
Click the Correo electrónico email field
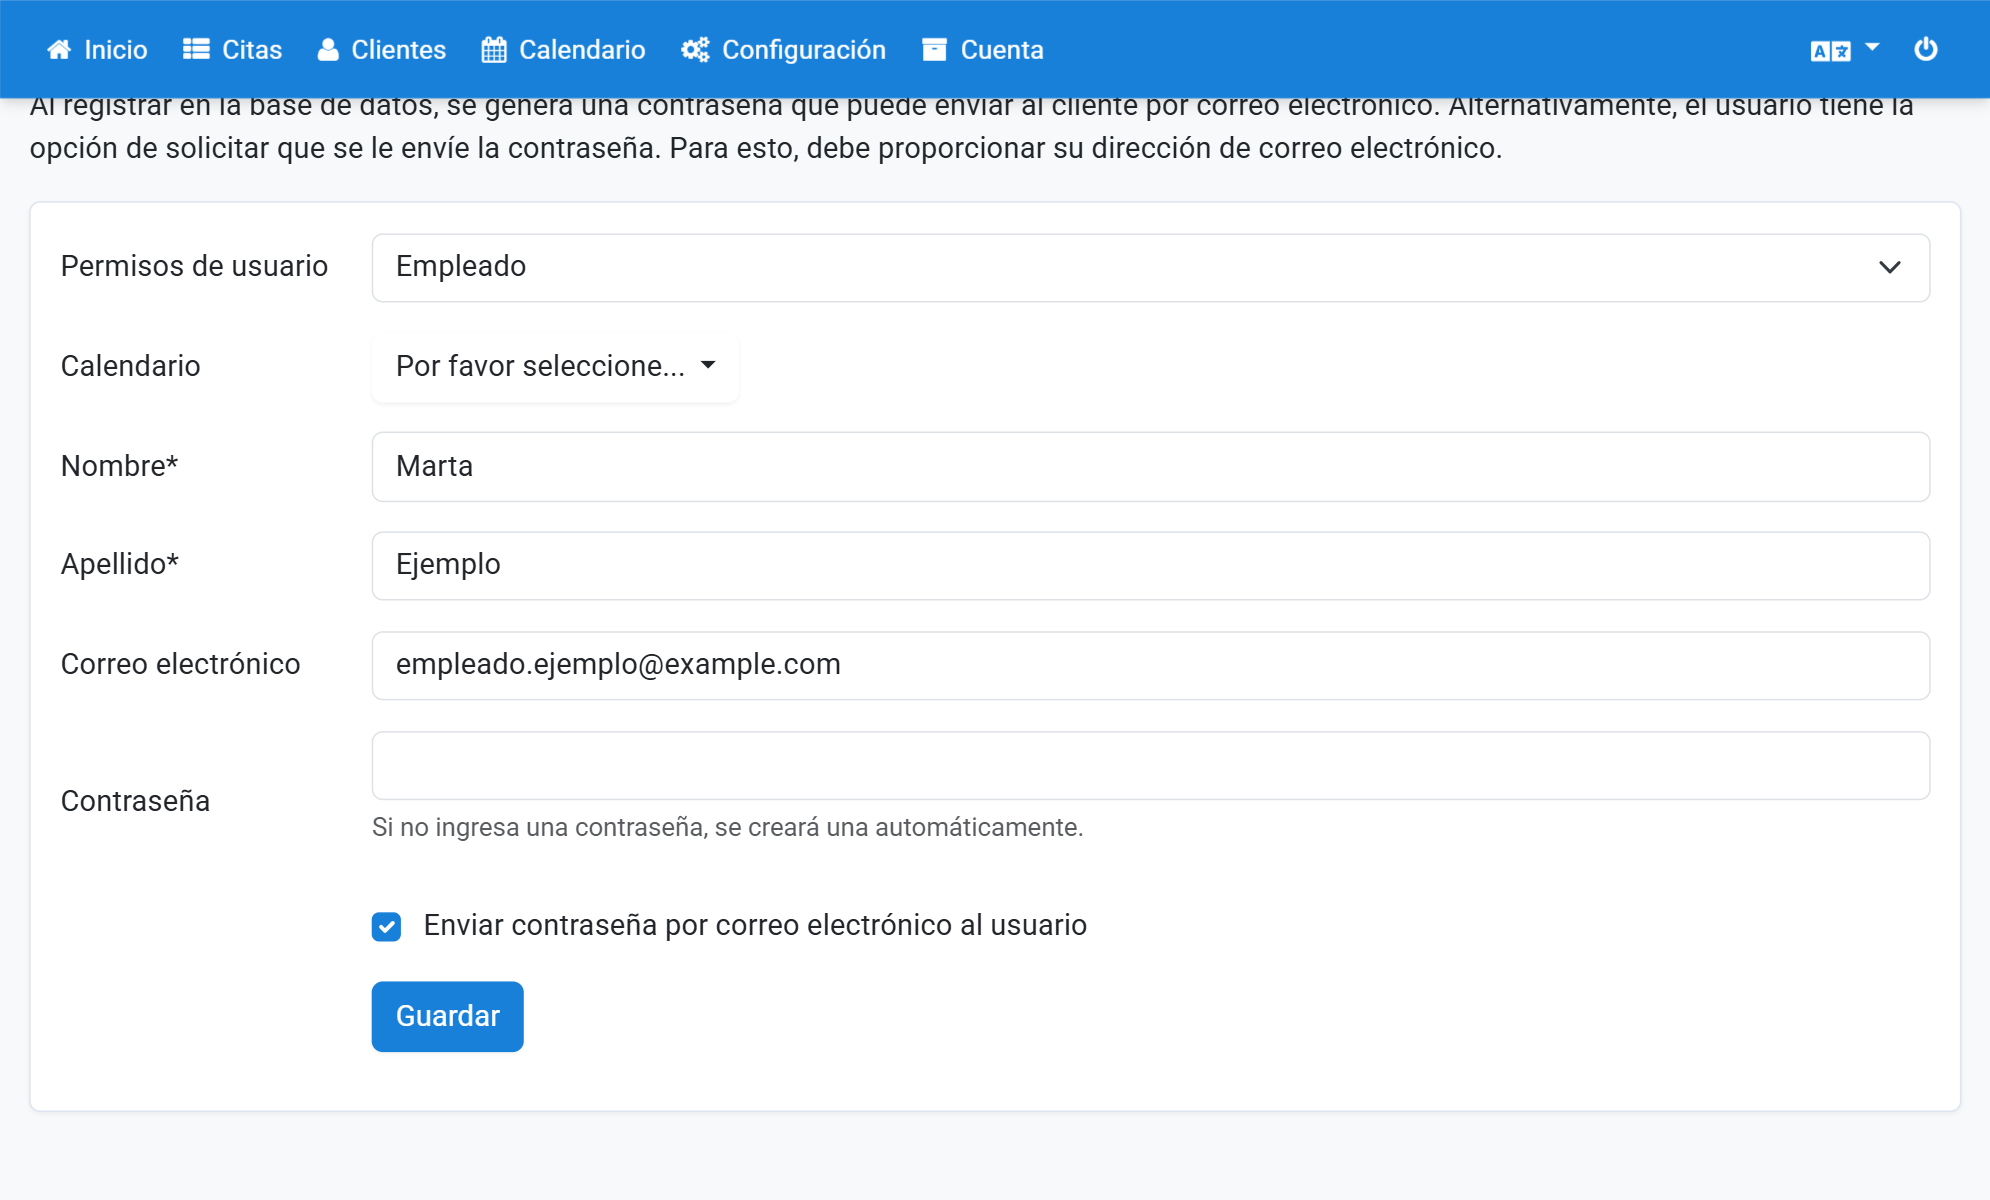coord(1150,666)
